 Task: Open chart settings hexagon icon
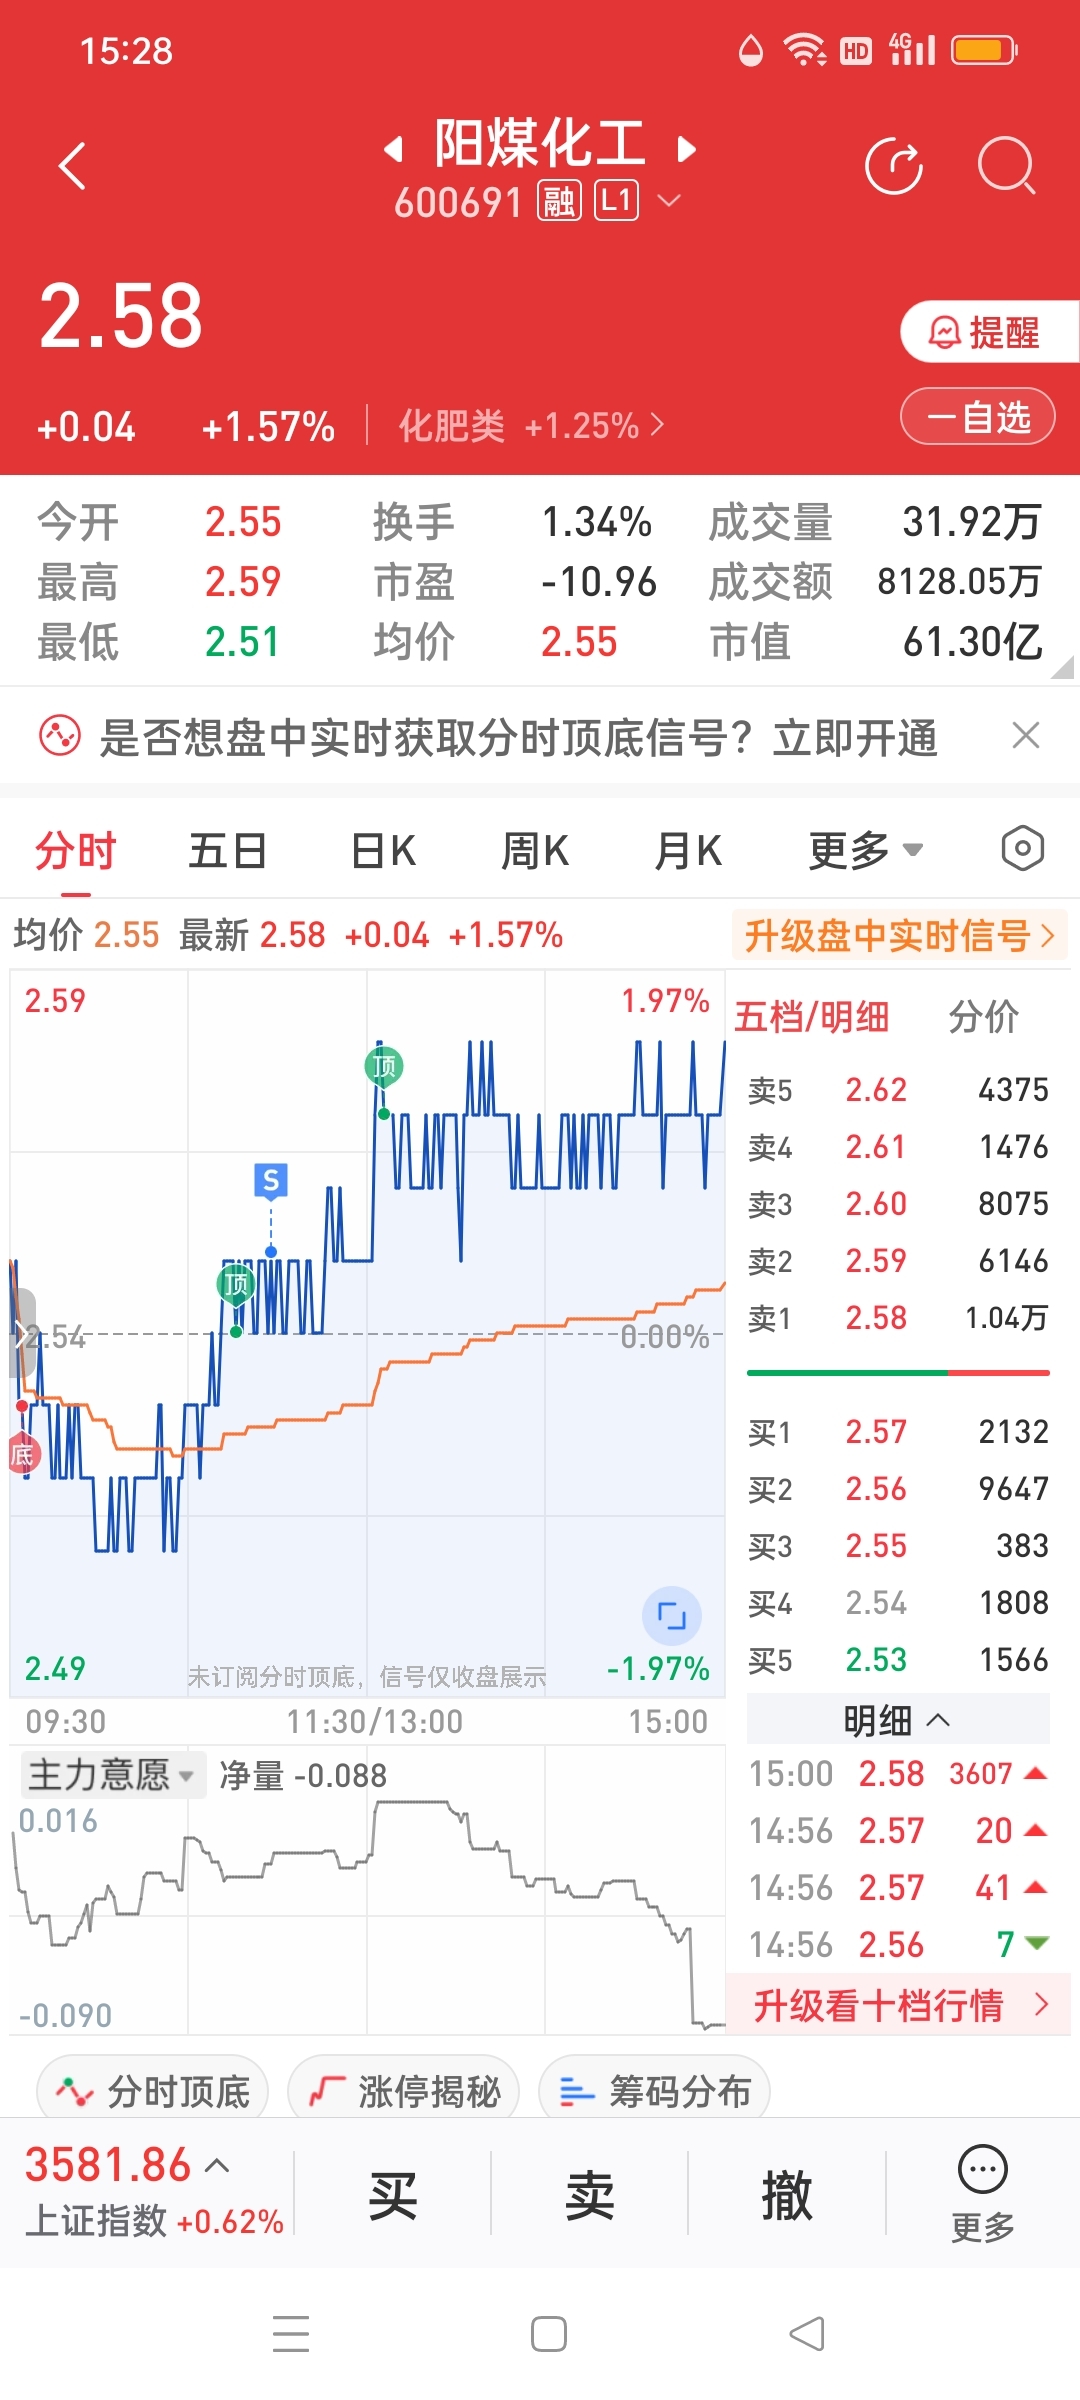point(1022,849)
